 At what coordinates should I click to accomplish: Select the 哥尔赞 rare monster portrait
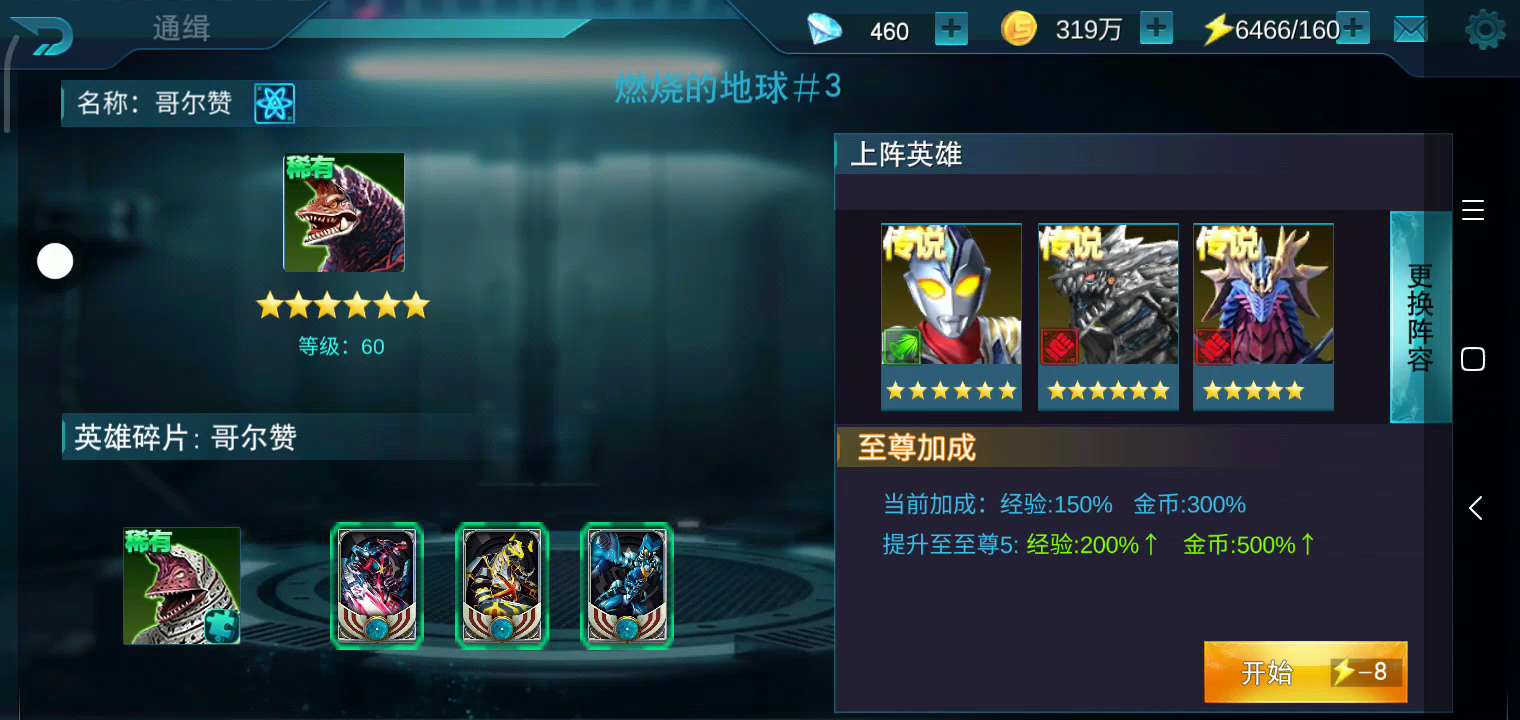pyautogui.click(x=344, y=212)
